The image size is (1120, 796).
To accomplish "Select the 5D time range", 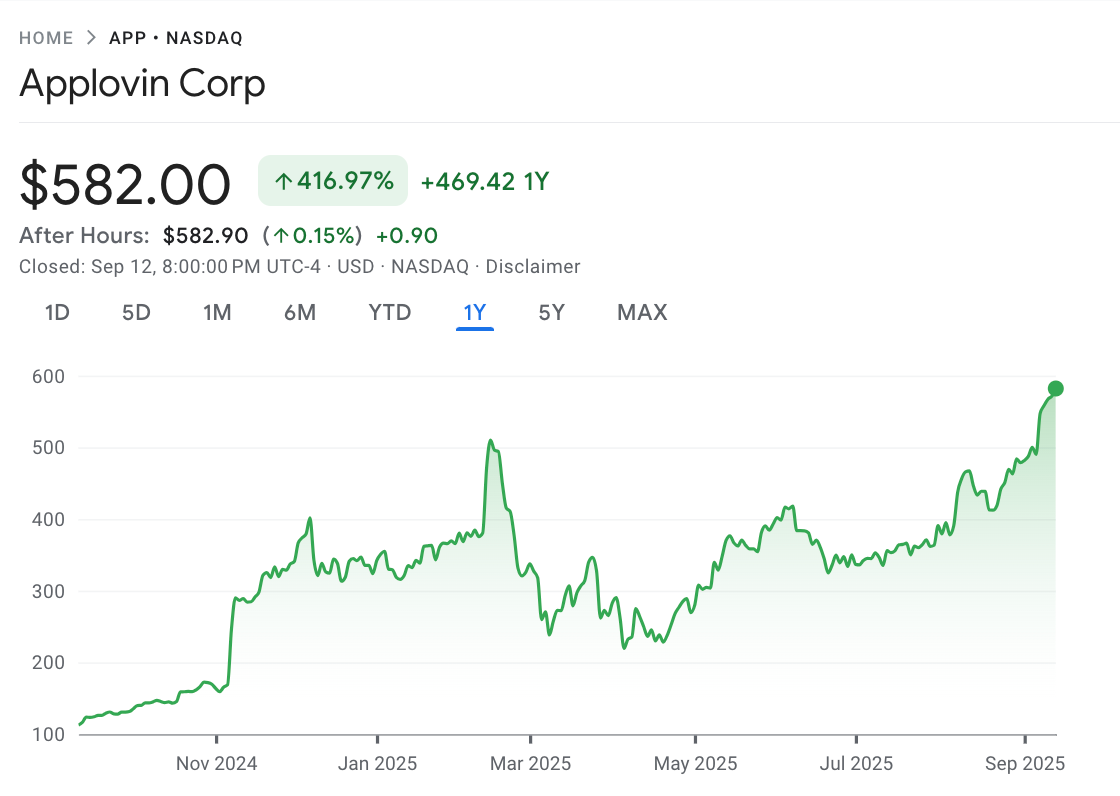I will 136,312.
